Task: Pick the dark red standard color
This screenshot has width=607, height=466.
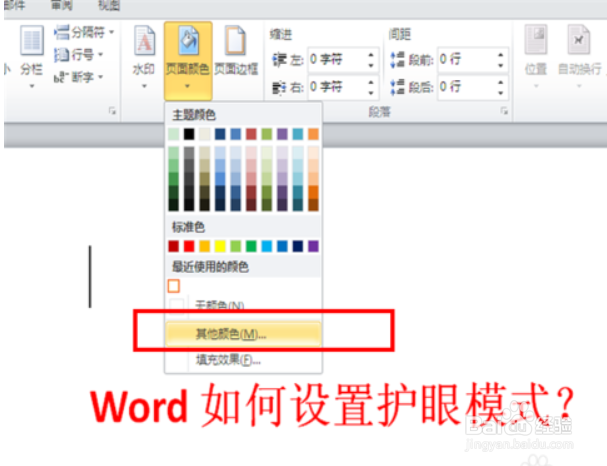Action: [173, 246]
